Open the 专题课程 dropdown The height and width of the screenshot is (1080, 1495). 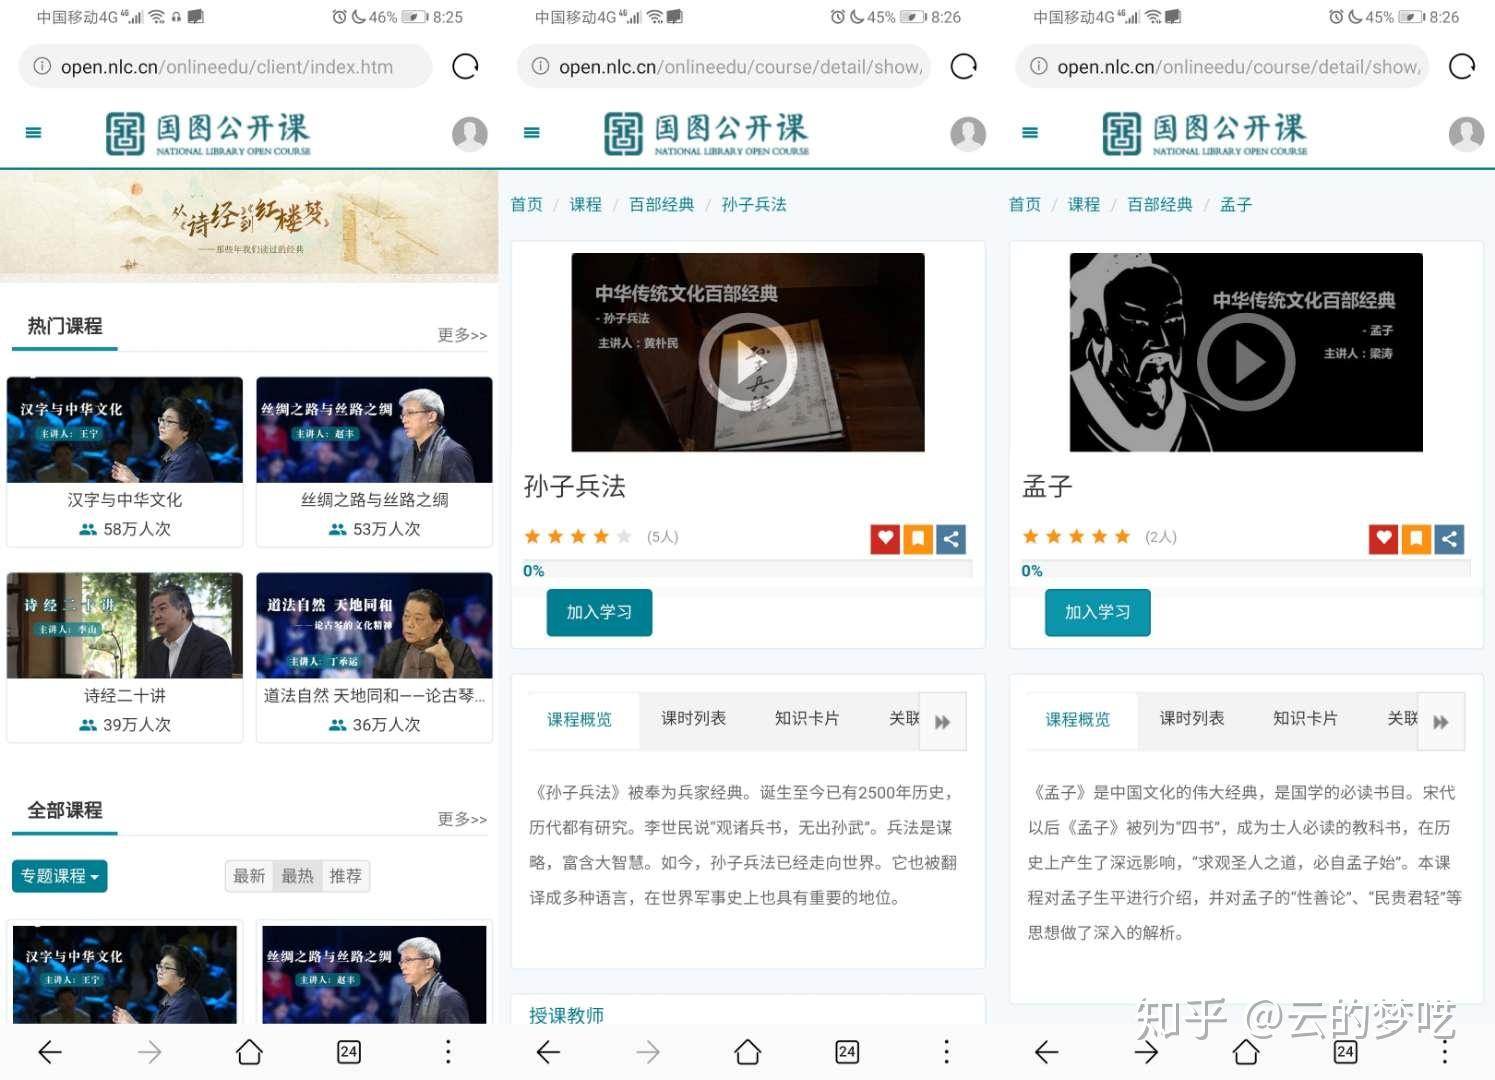click(59, 876)
